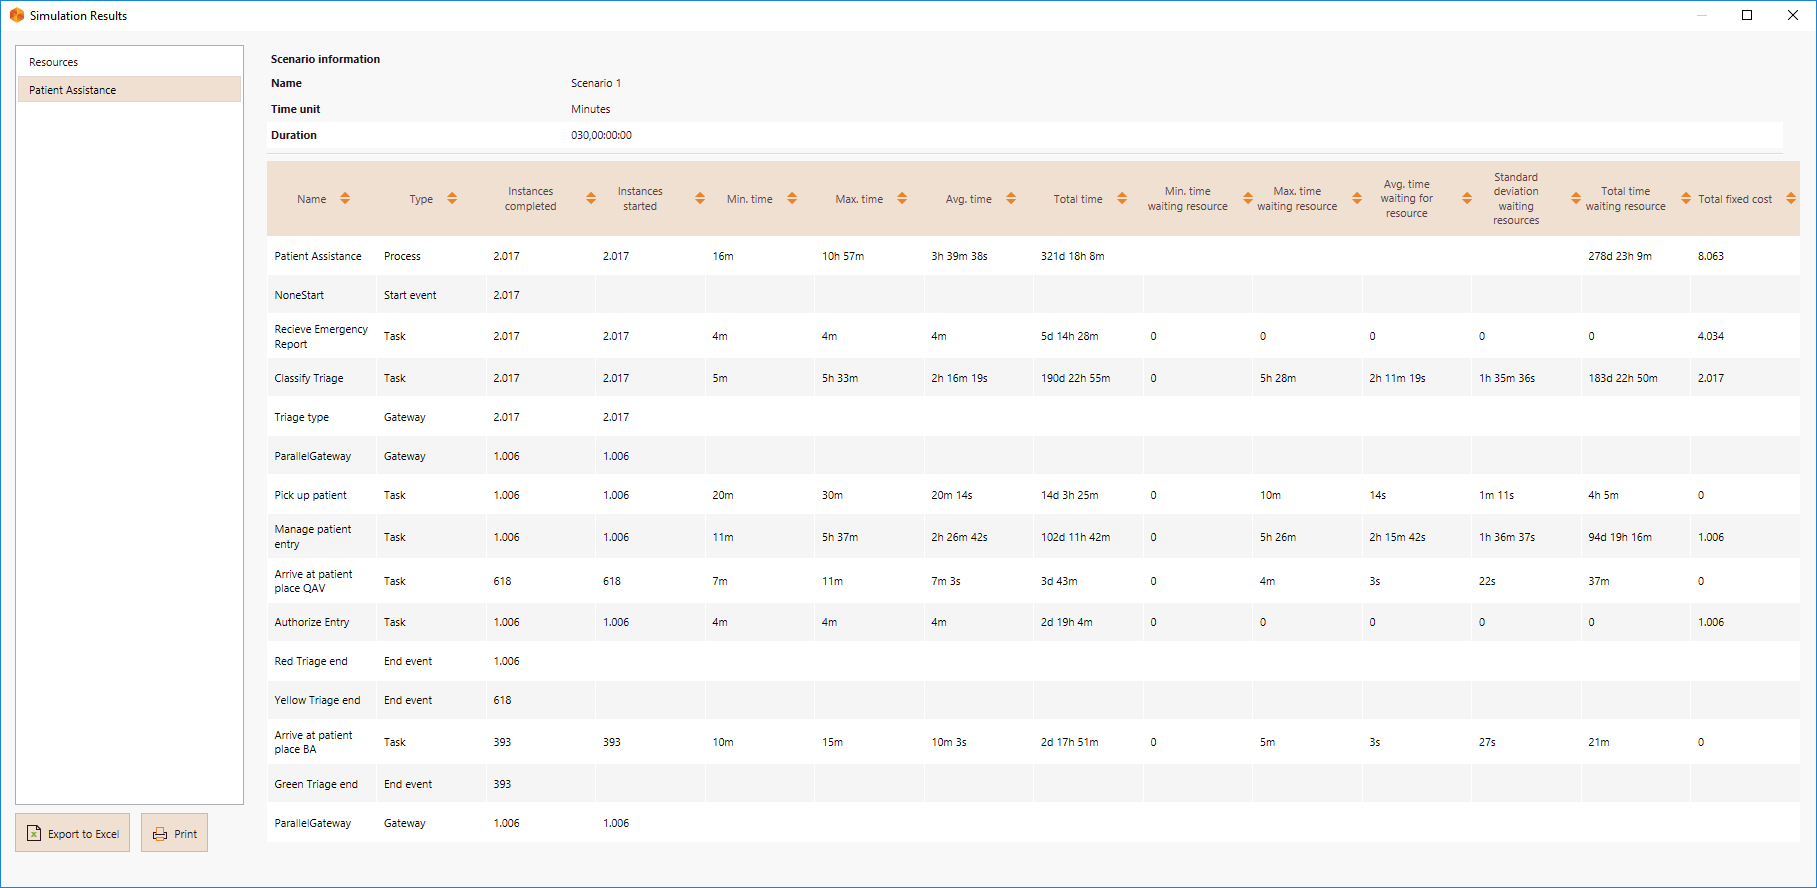Screen dimensions: 1817x888
Task: Select Patient Assistance in the left panel
Action: 129,90
